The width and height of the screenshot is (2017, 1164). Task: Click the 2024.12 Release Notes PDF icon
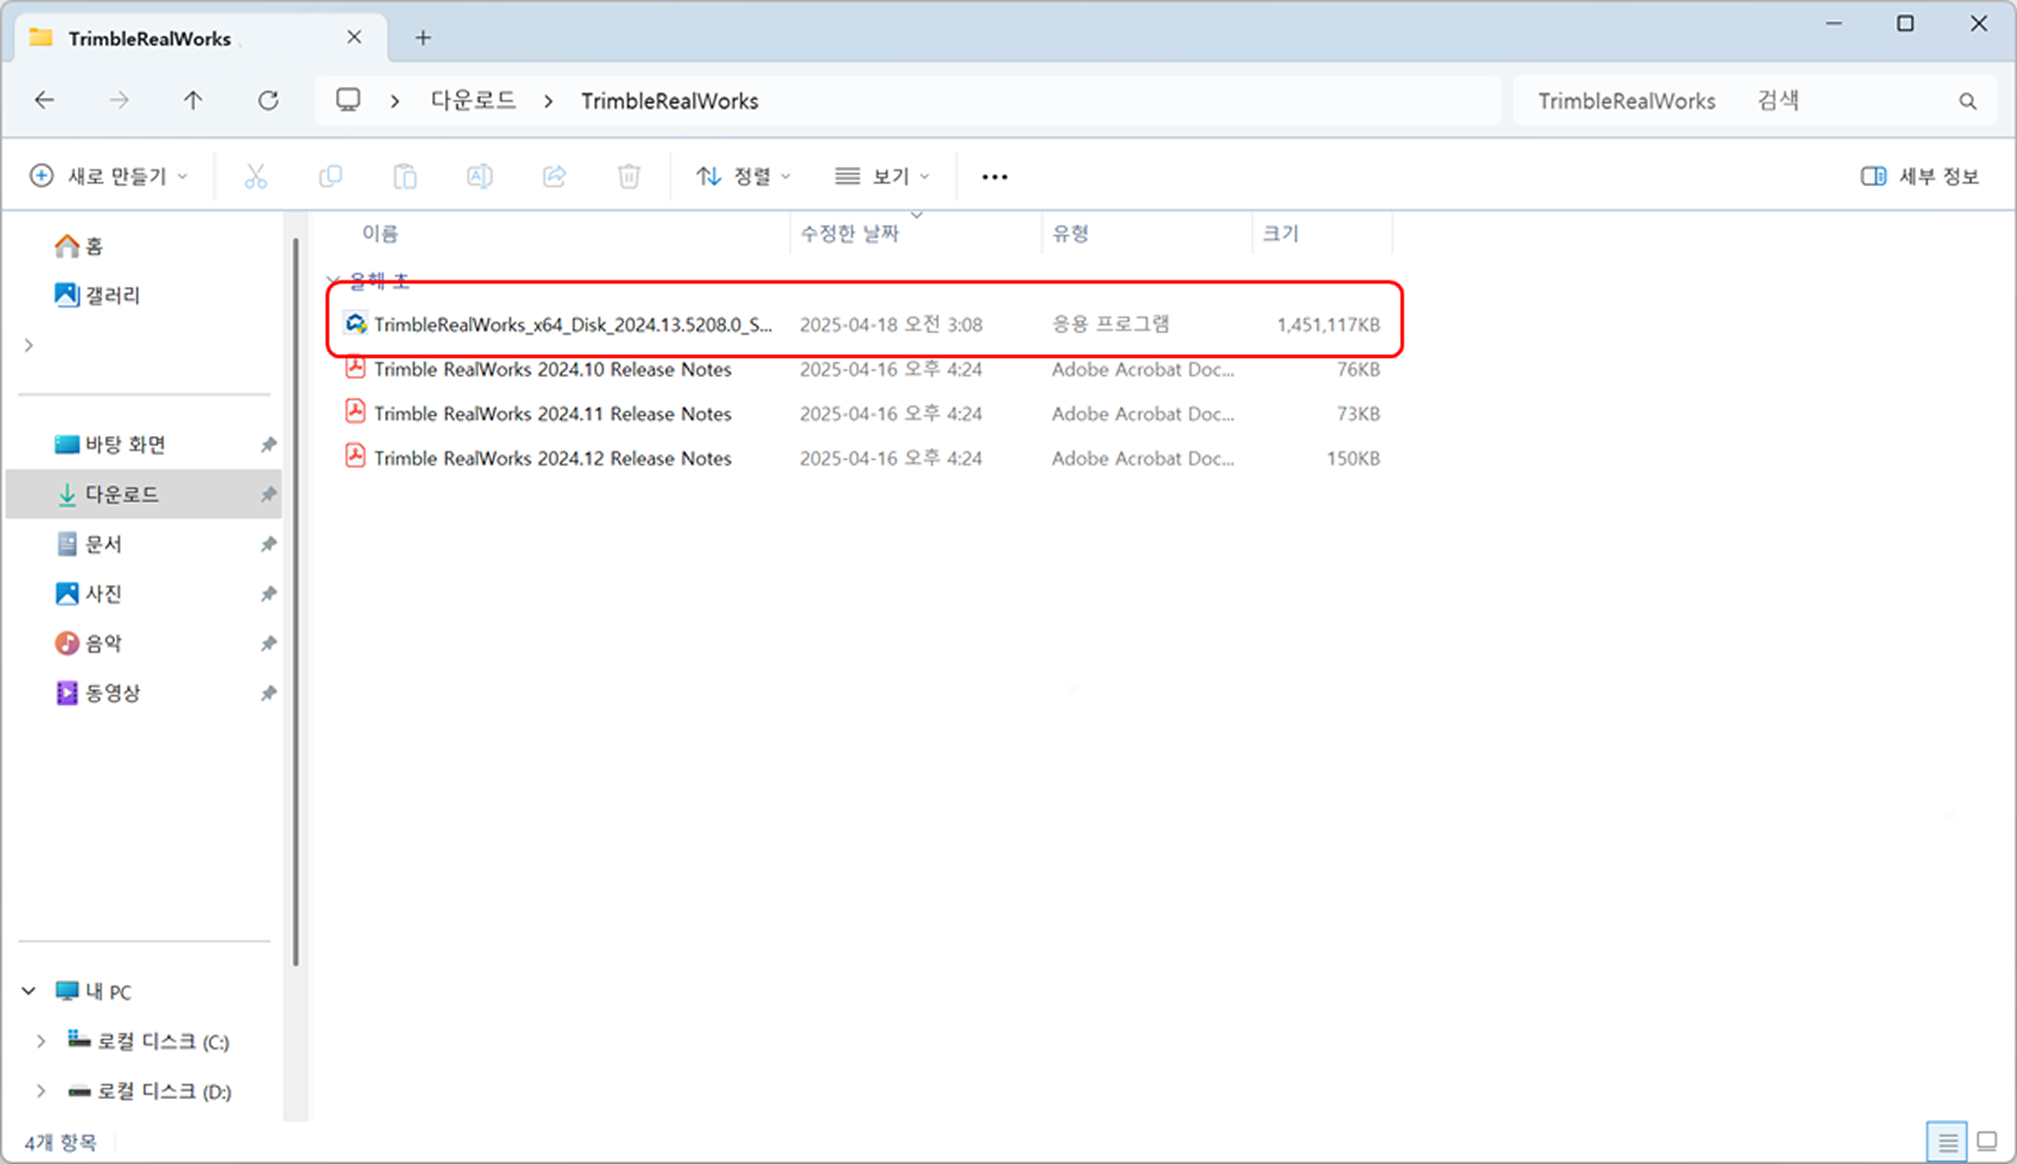(x=355, y=456)
